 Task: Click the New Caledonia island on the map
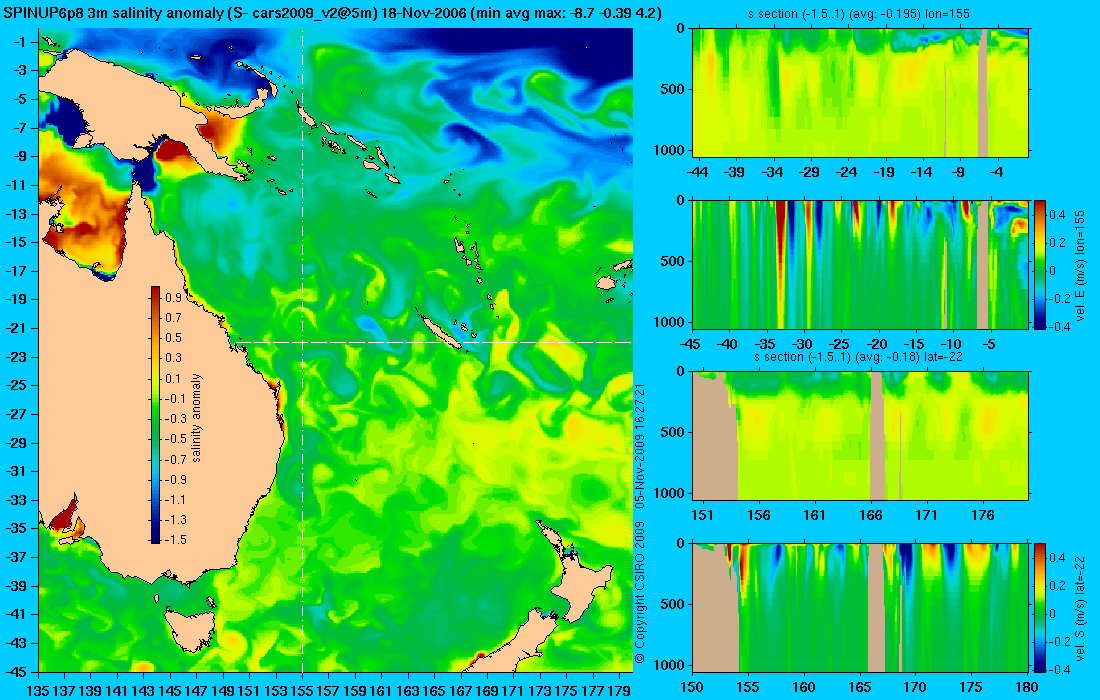441,332
